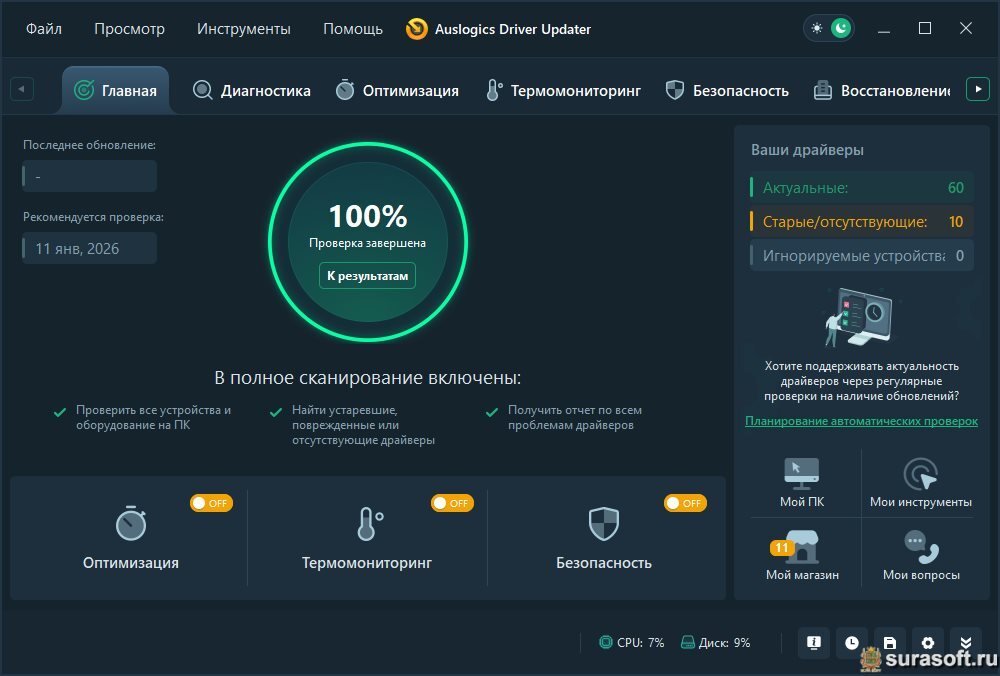Click the settings gear icon in bottom bar
Image resolution: width=1000 pixels, height=676 pixels.
pos(927,643)
